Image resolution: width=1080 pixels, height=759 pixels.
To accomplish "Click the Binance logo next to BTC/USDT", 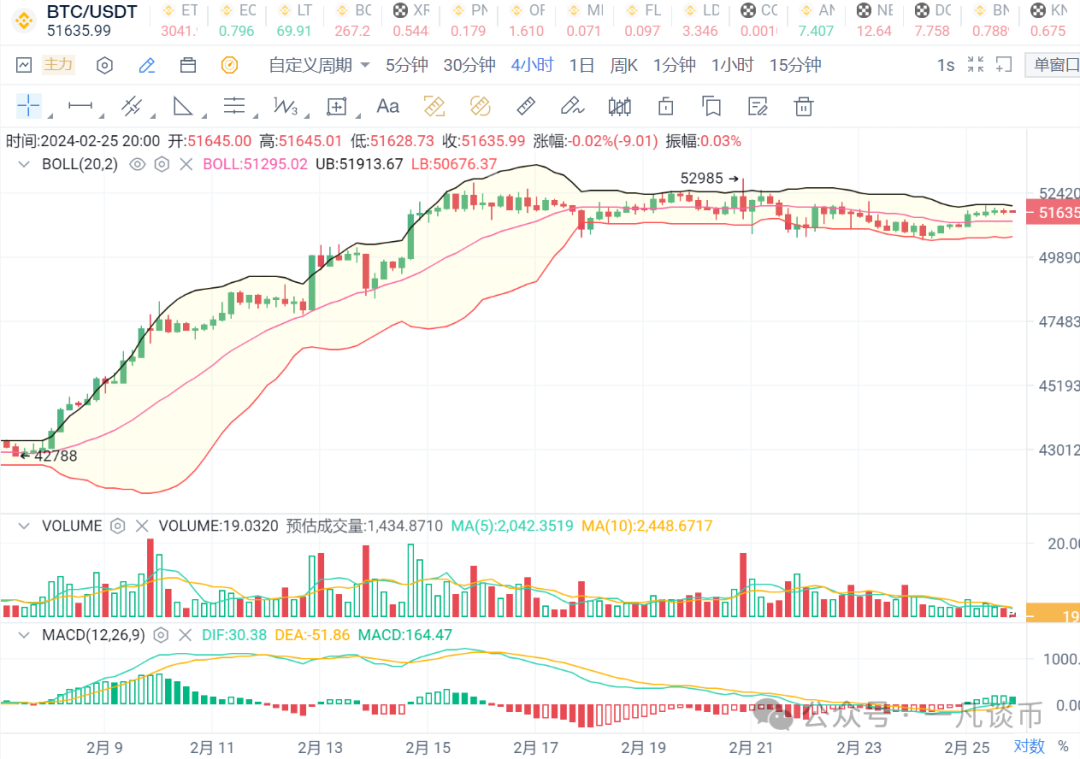I will point(23,21).
